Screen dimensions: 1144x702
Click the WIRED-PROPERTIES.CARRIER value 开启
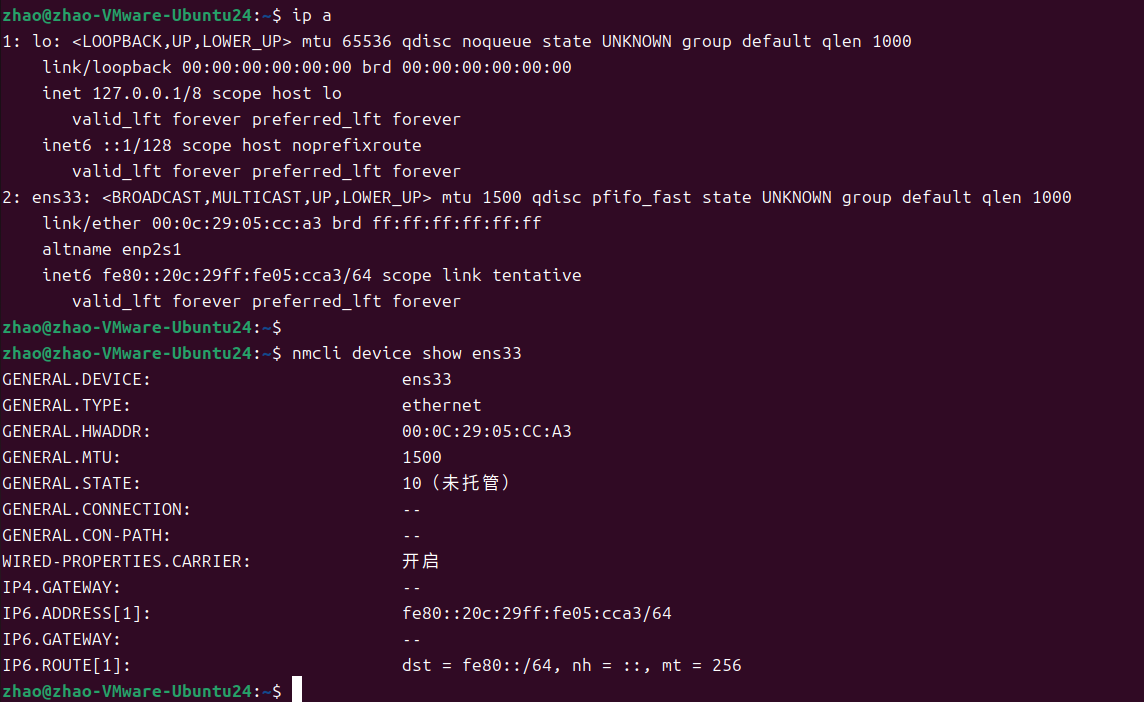[420, 561]
